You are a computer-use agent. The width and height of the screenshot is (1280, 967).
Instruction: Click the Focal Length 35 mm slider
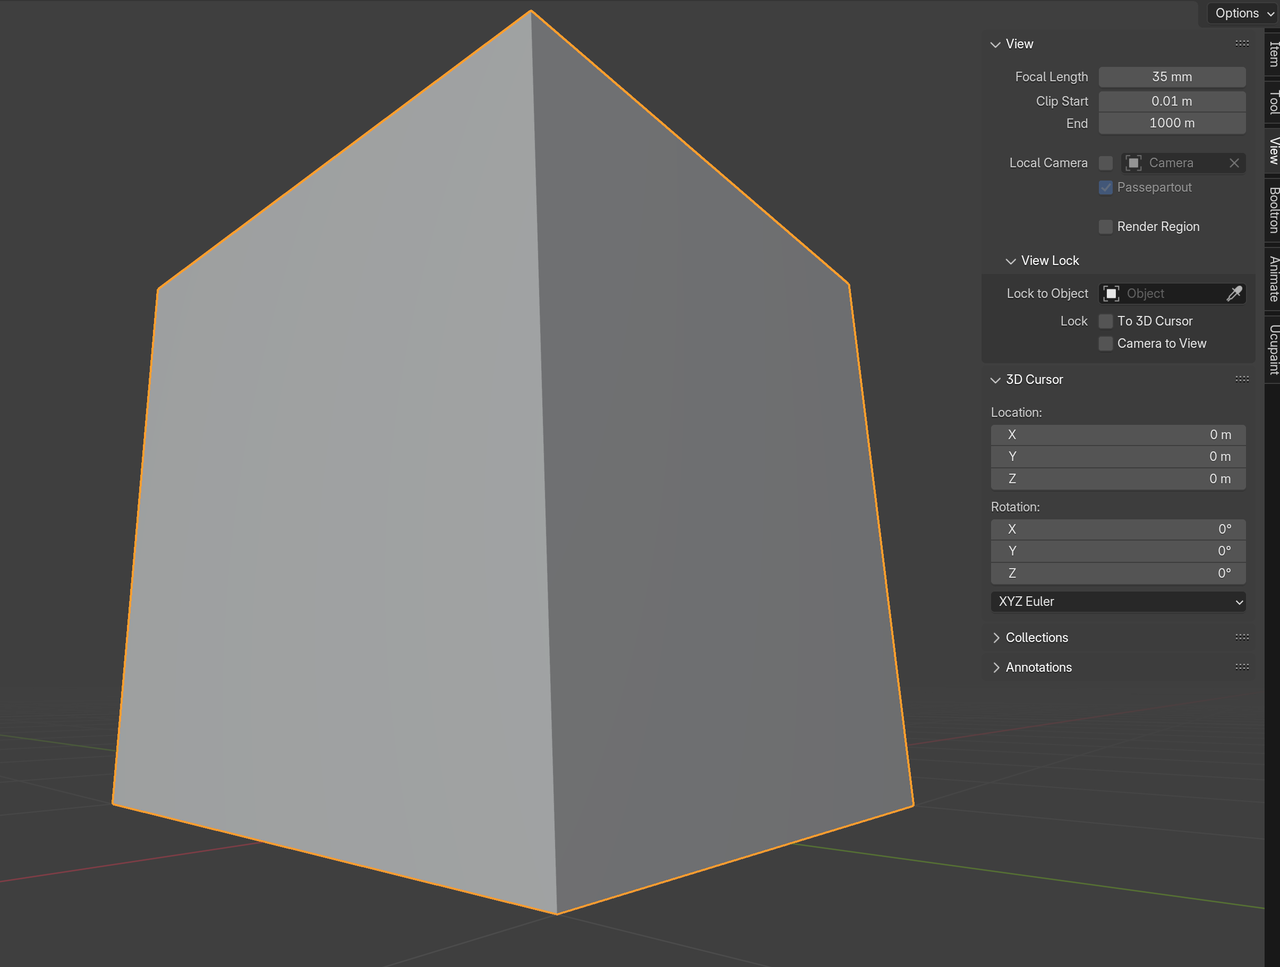(x=1171, y=76)
